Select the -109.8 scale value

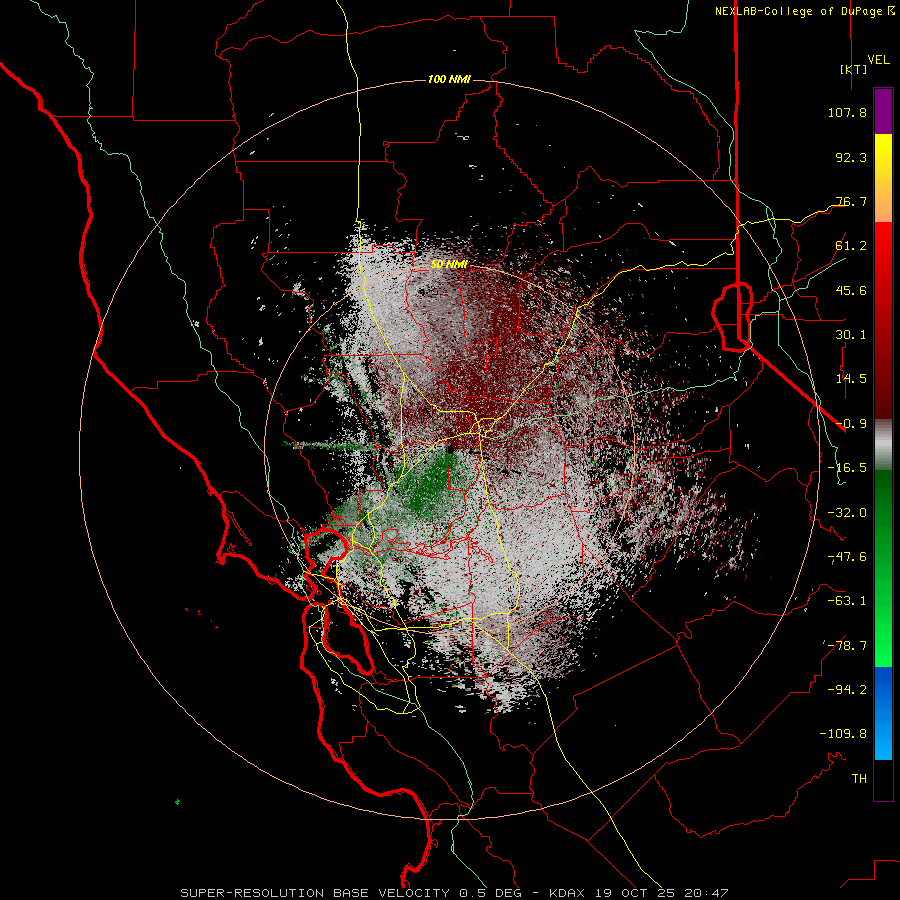843,734
